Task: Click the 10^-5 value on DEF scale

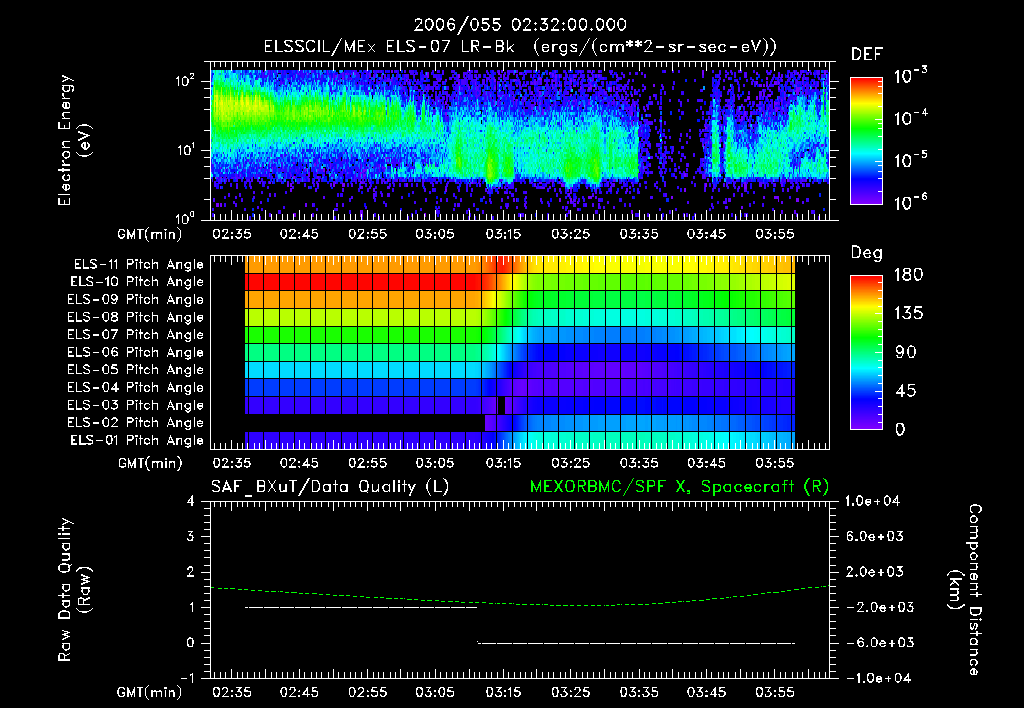Action: tap(910, 160)
